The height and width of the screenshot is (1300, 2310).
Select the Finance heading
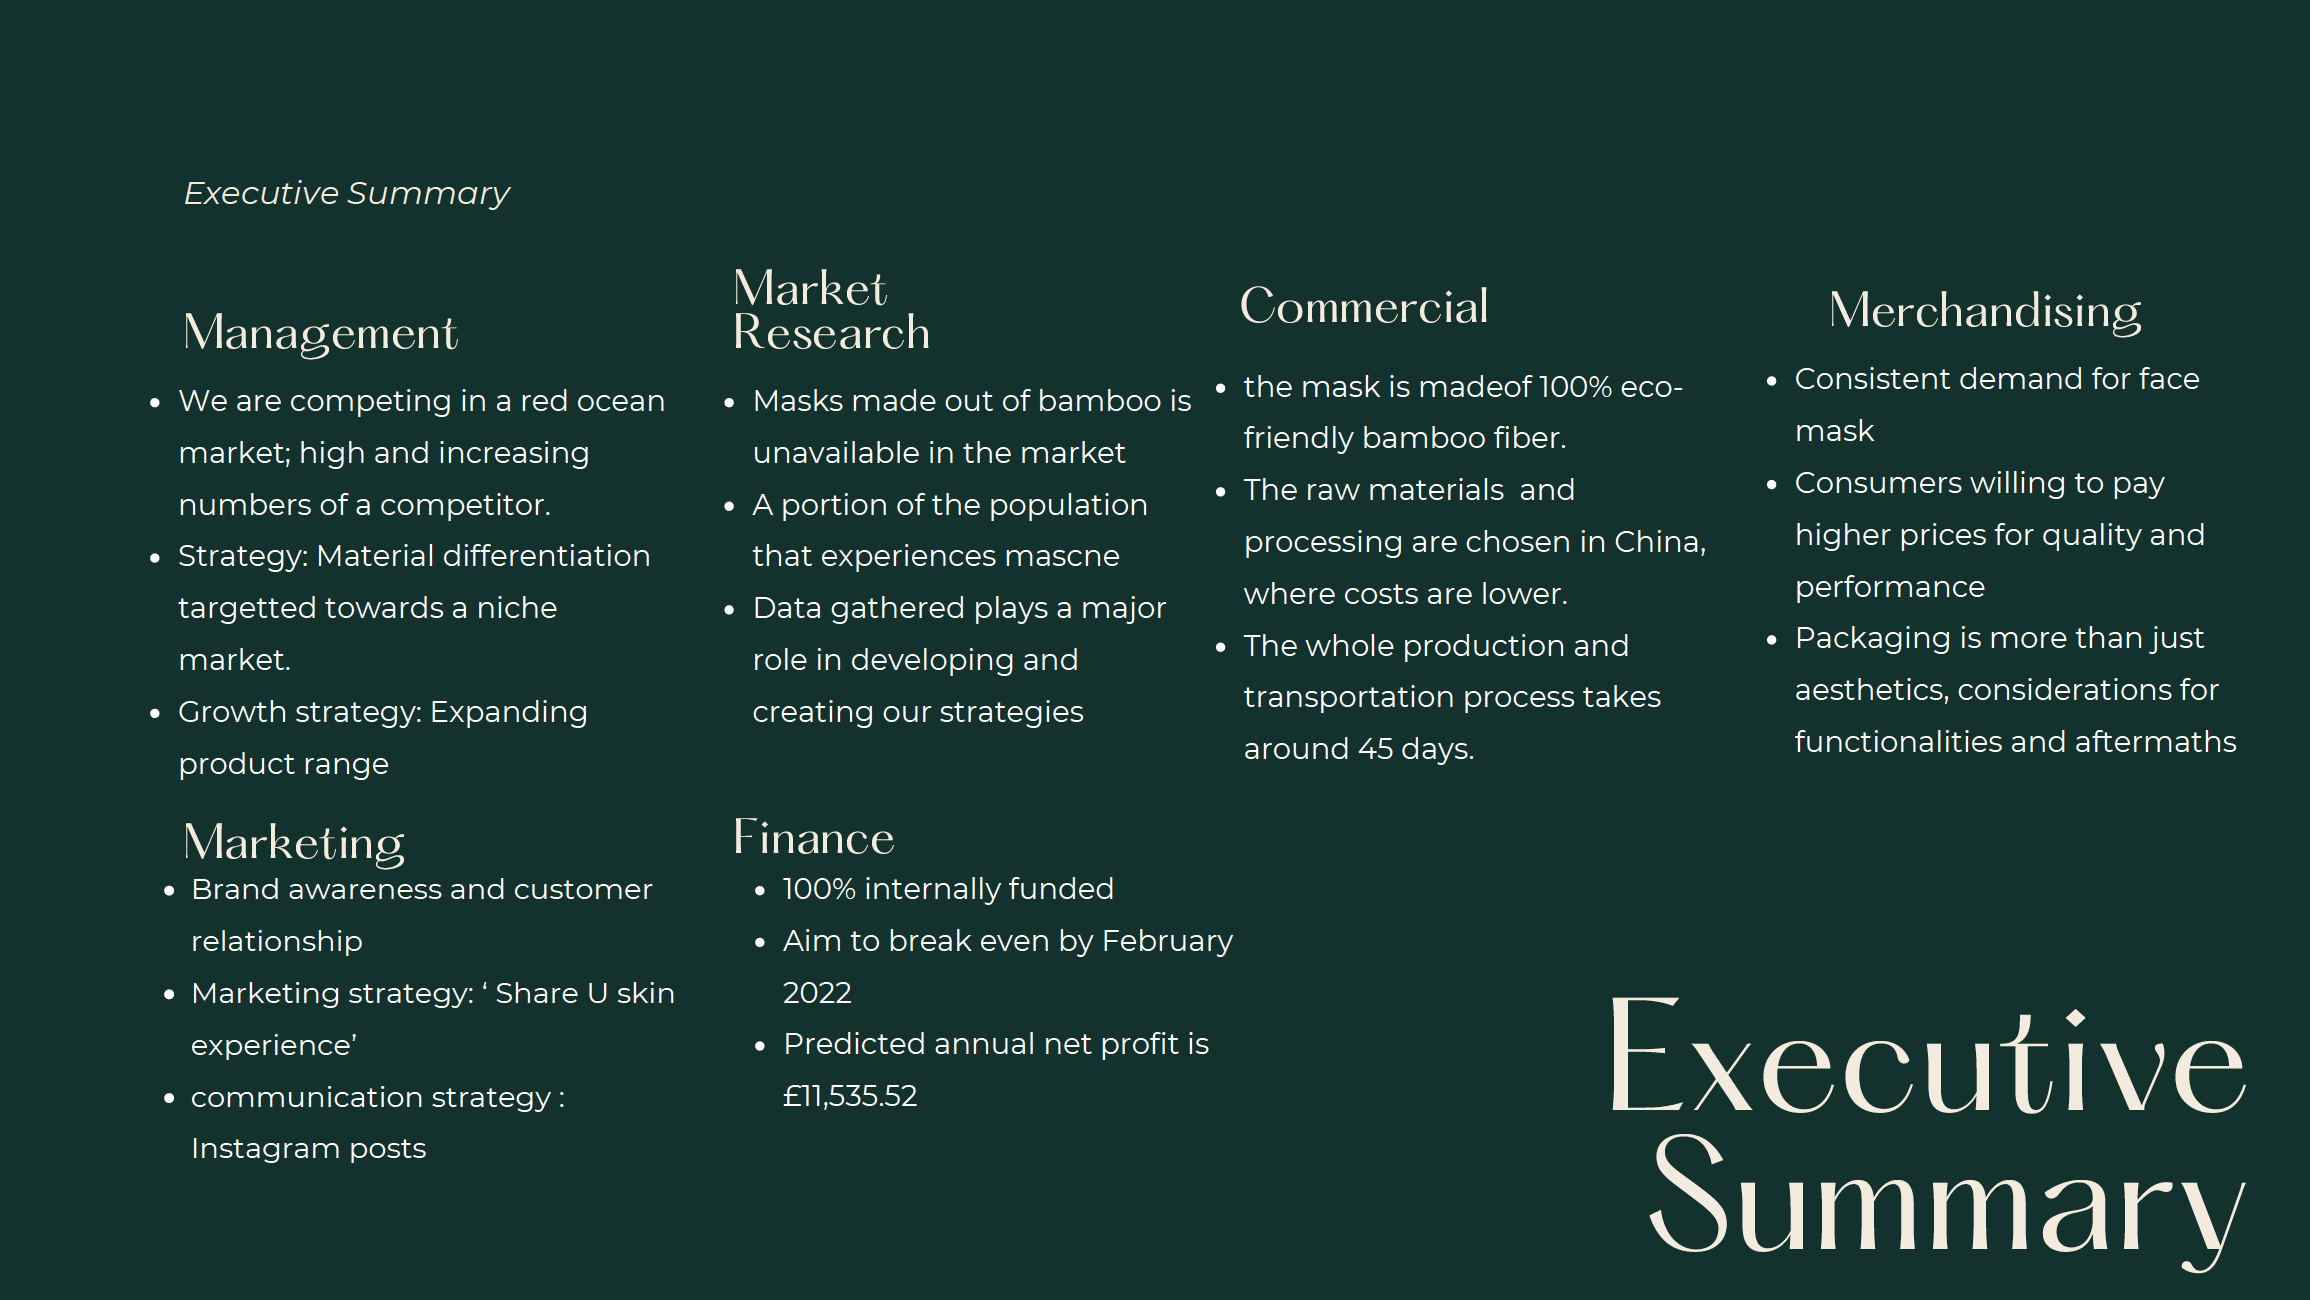tap(814, 838)
